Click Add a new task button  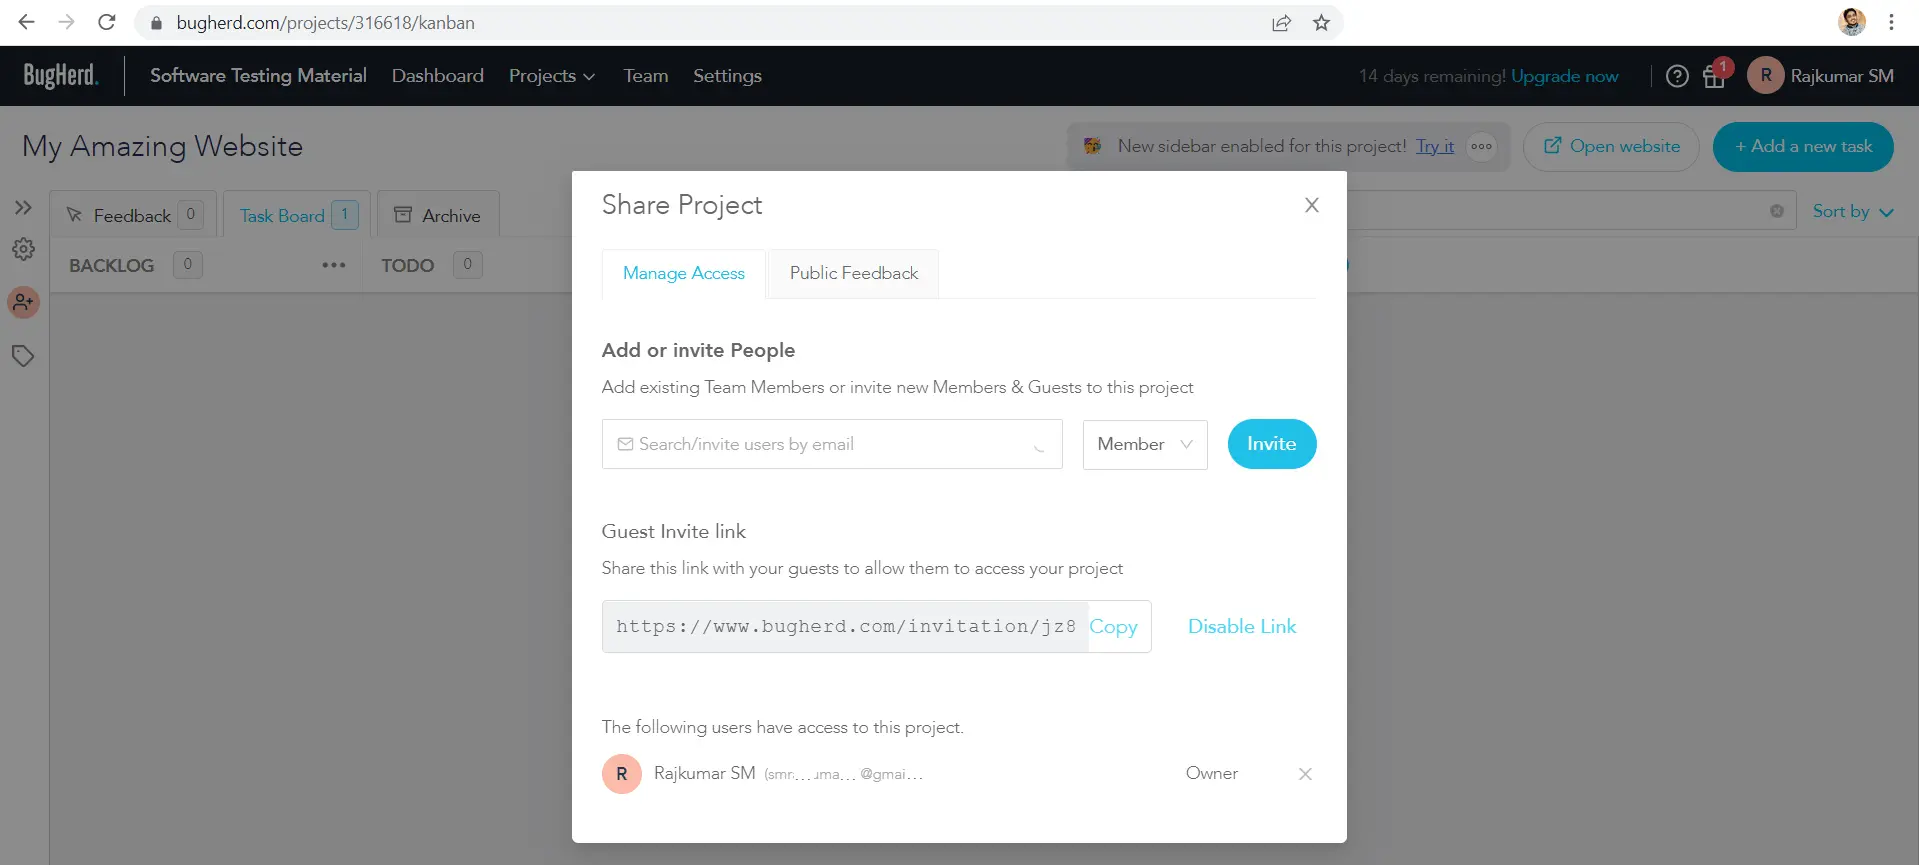(x=1803, y=146)
